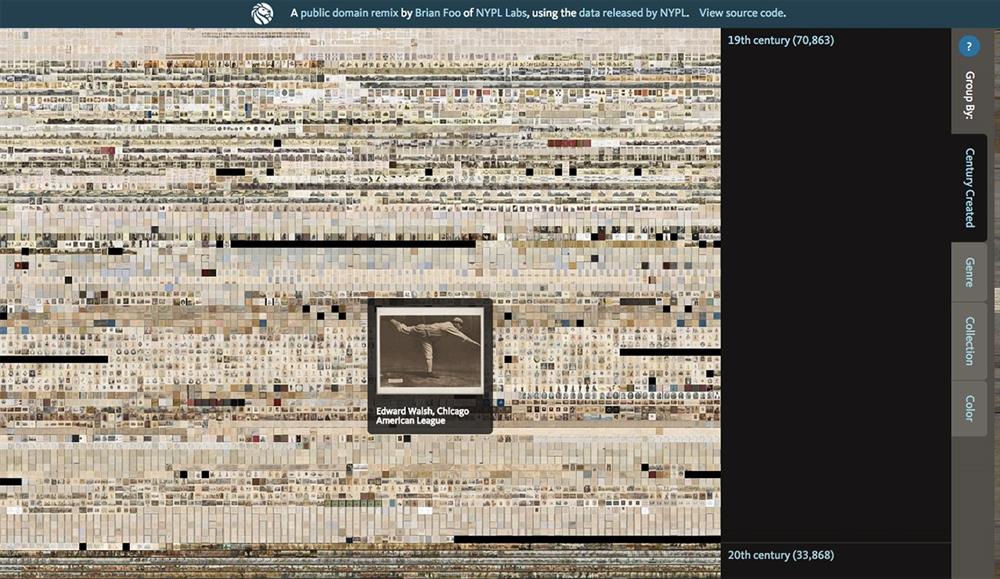This screenshot has width=1000, height=579.
Task: Open the Edward Walsh baseball pitcher photo
Action: click(430, 350)
